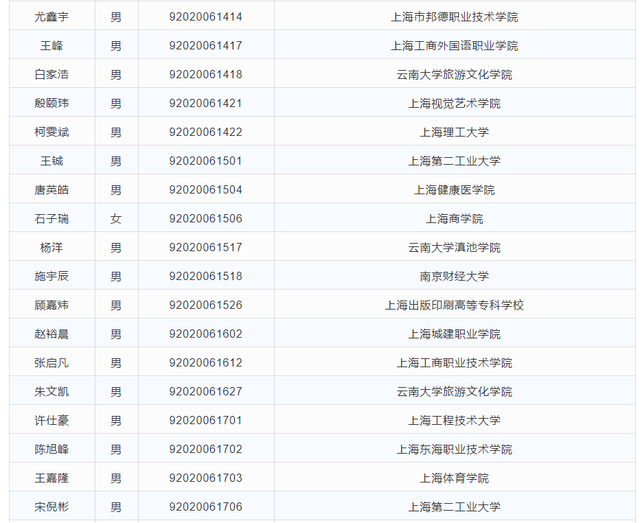Click ID number 92020061414

(x=206, y=17)
